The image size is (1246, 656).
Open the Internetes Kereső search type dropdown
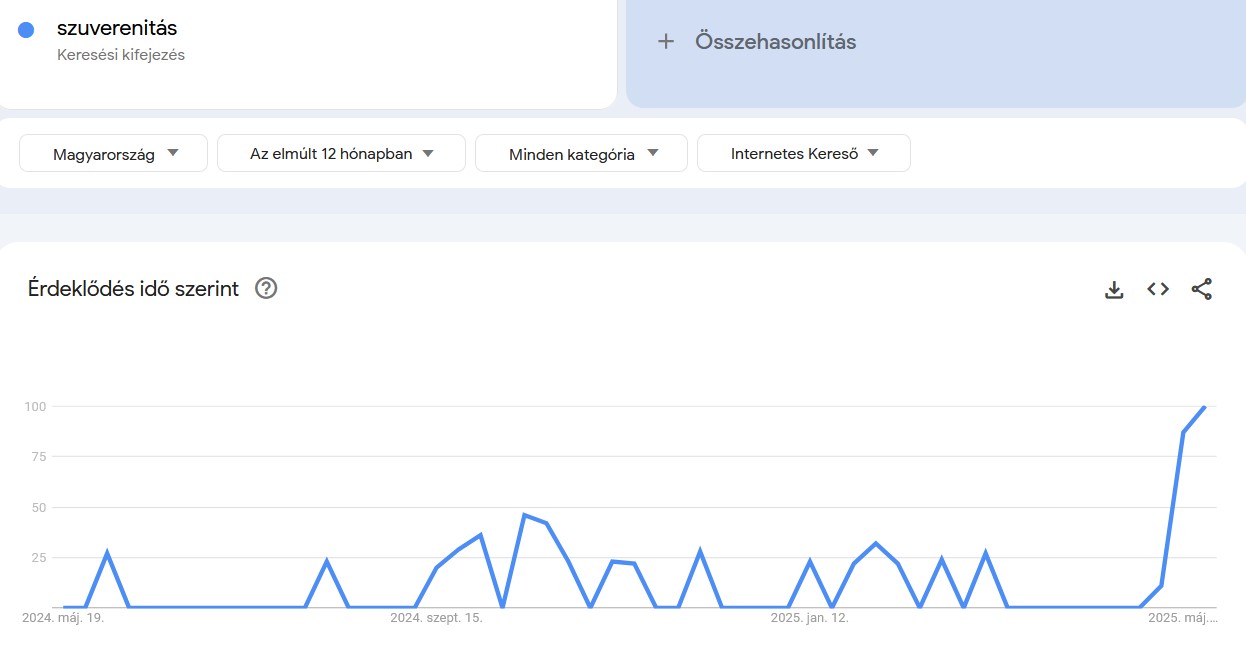pos(804,152)
